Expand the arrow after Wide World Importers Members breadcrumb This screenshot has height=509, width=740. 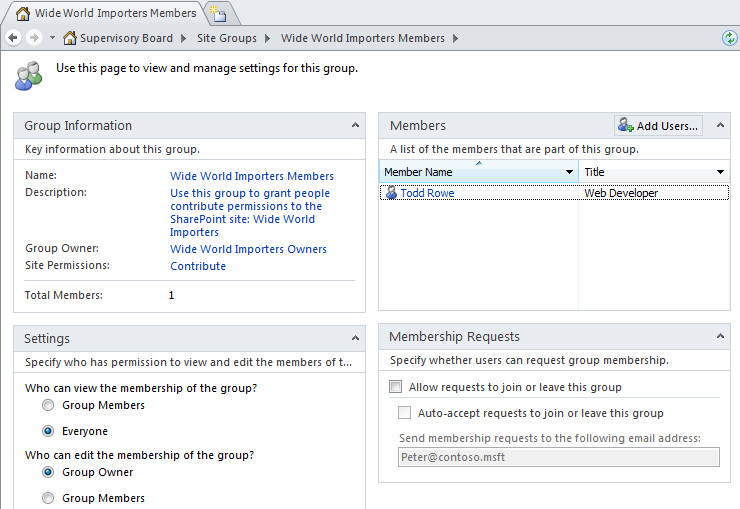tap(455, 38)
